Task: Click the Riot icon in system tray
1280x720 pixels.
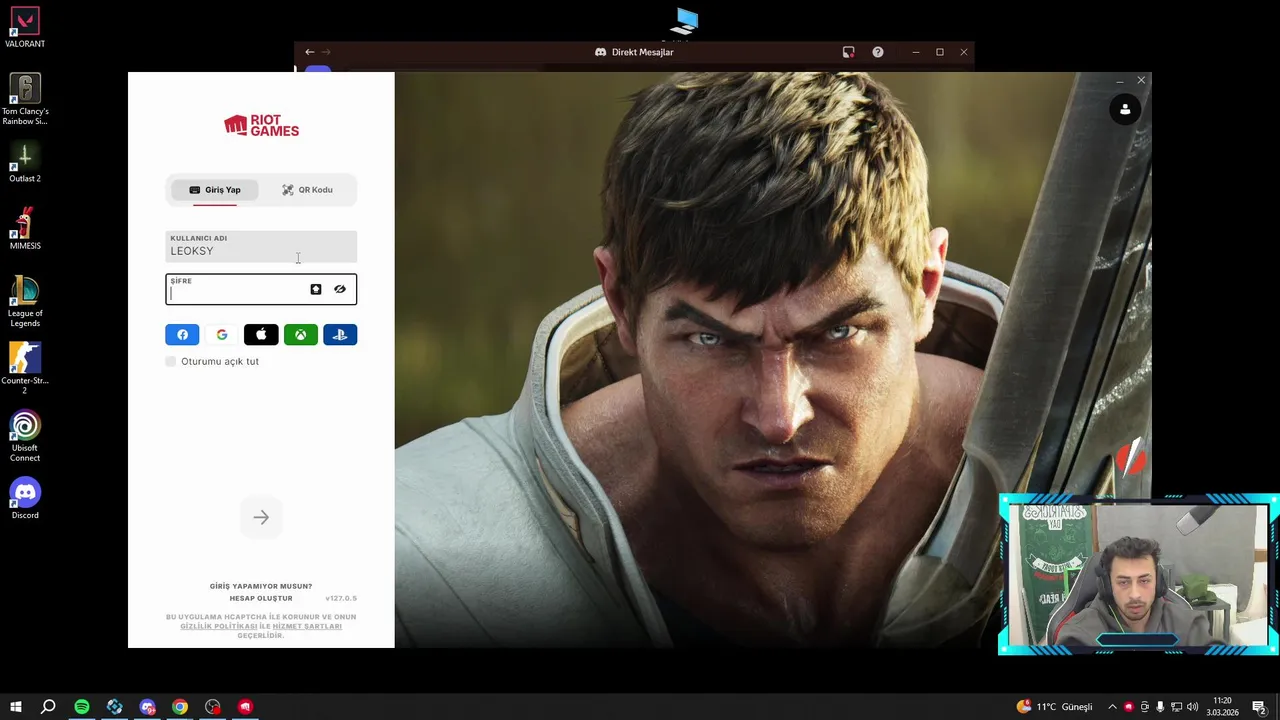Action: click(1129, 707)
